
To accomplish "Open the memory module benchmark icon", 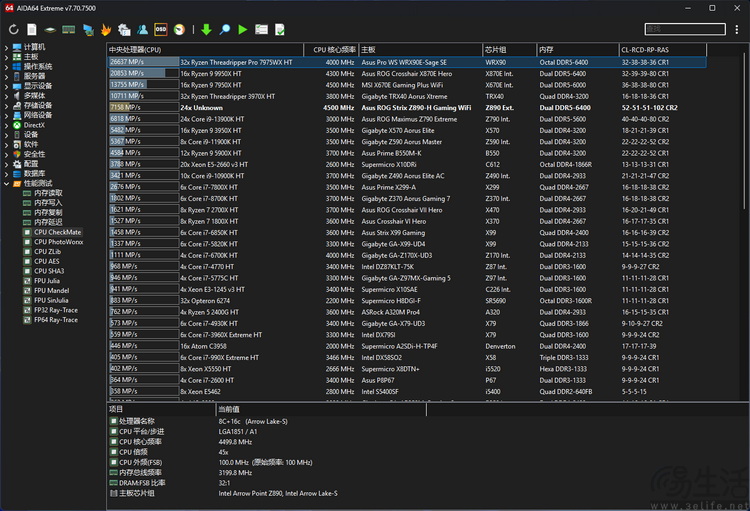I will [68, 30].
